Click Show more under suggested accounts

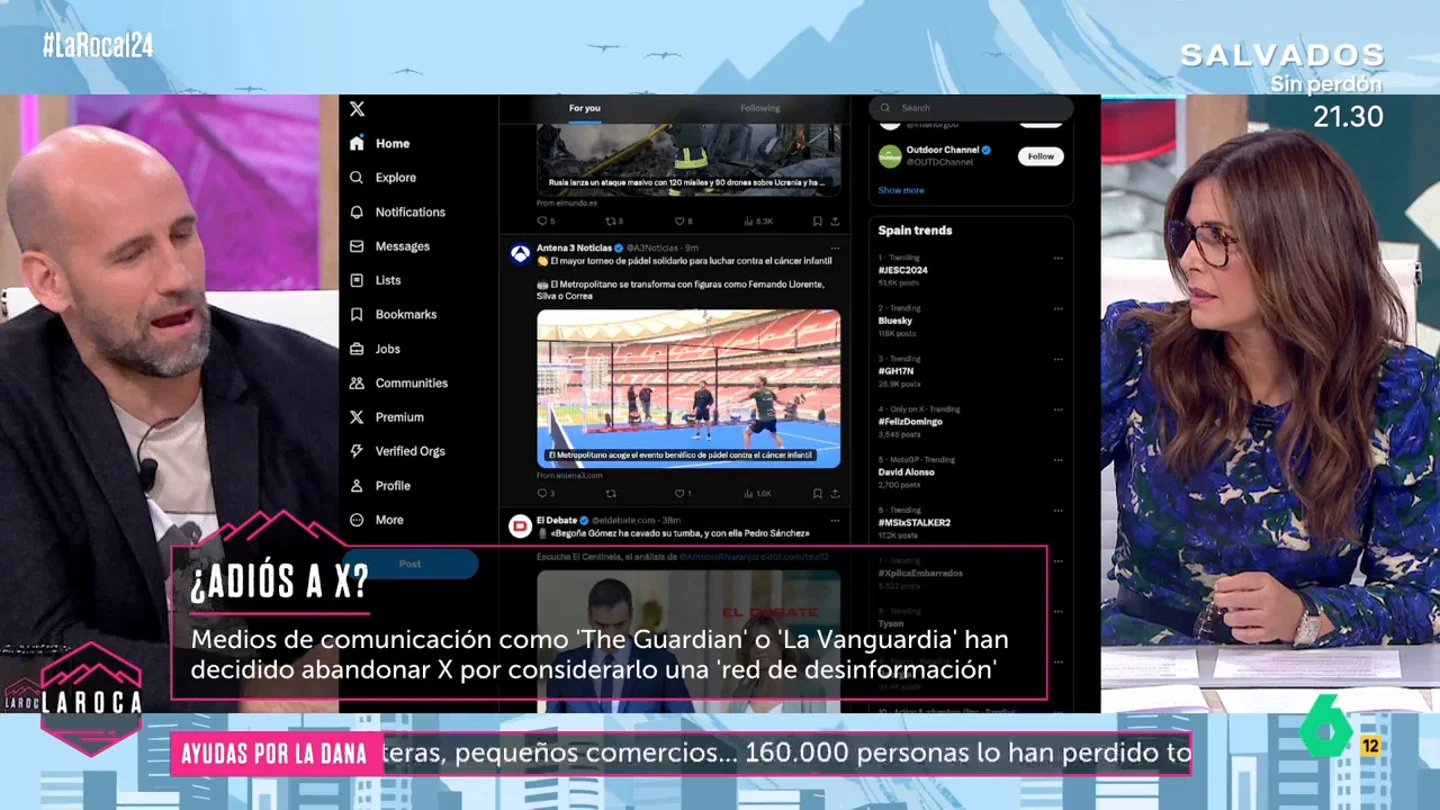click(x=901, y=190)
